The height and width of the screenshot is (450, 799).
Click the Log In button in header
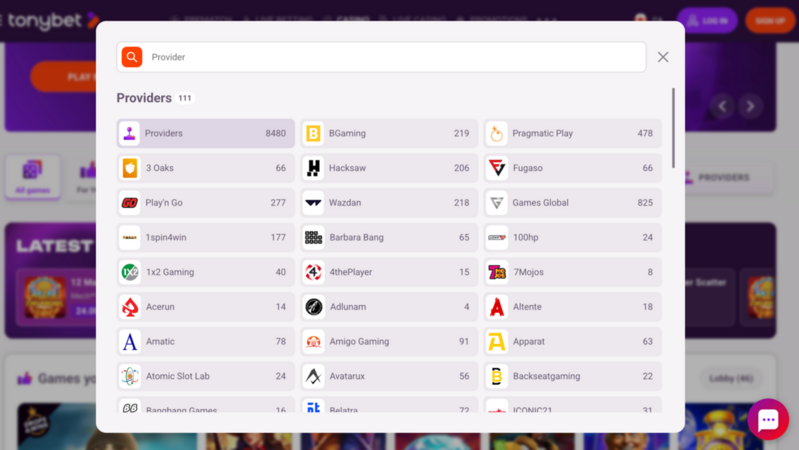tap(707, 21)
